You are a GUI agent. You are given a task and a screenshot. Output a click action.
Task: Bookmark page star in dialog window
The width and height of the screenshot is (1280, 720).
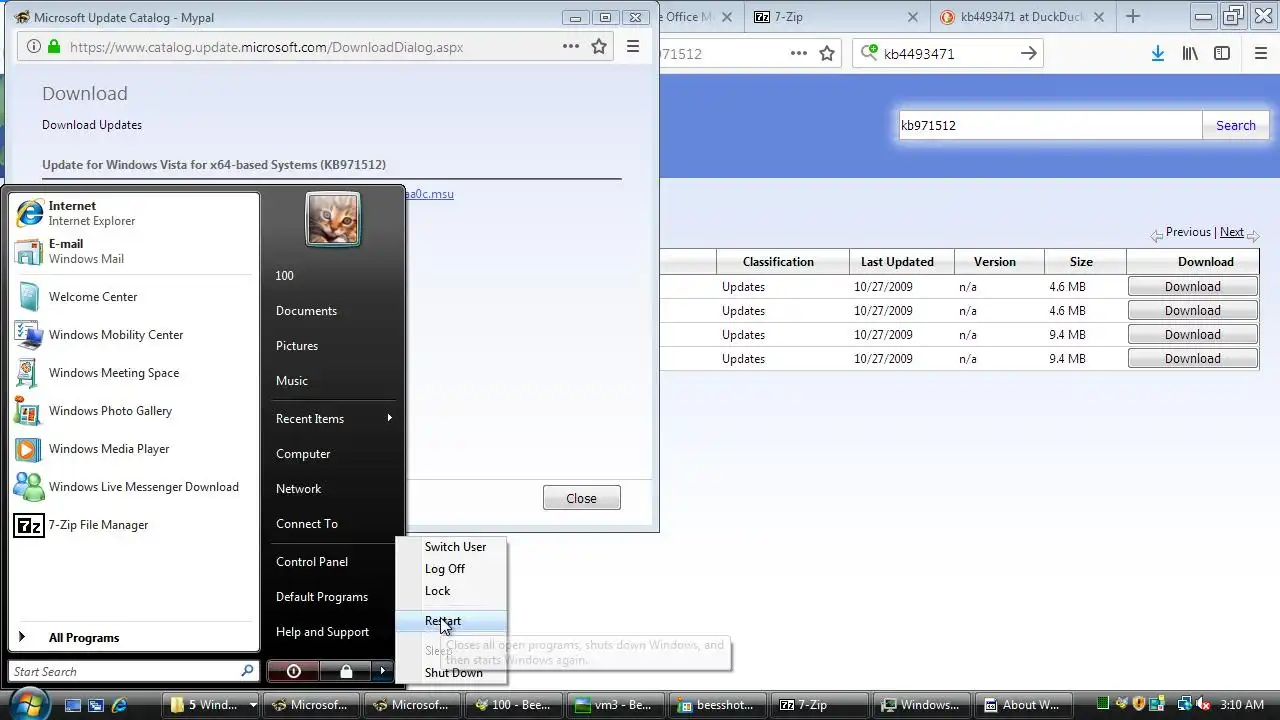pos(599,47)
